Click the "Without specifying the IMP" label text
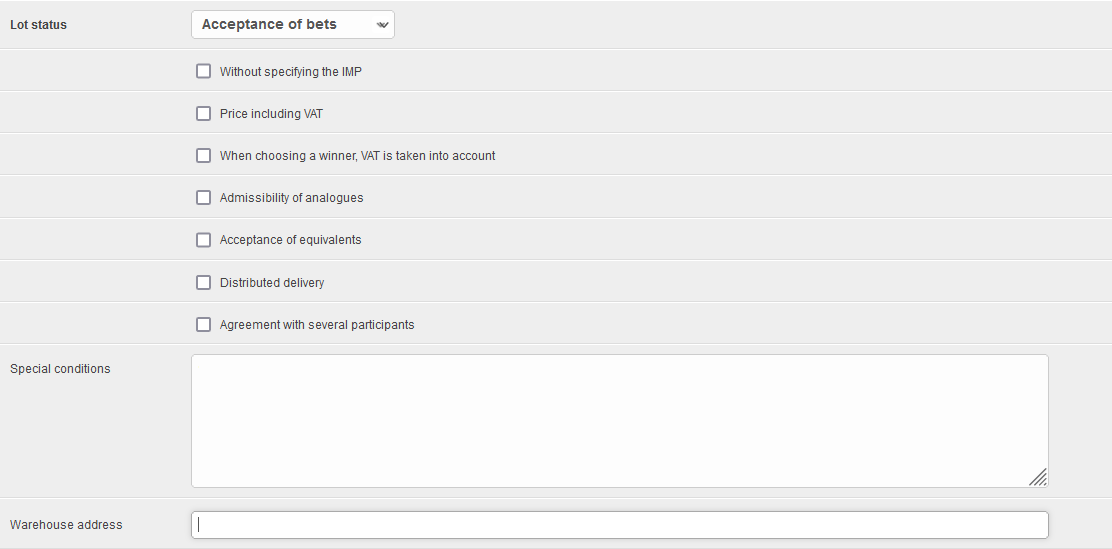 pos(291,72)
